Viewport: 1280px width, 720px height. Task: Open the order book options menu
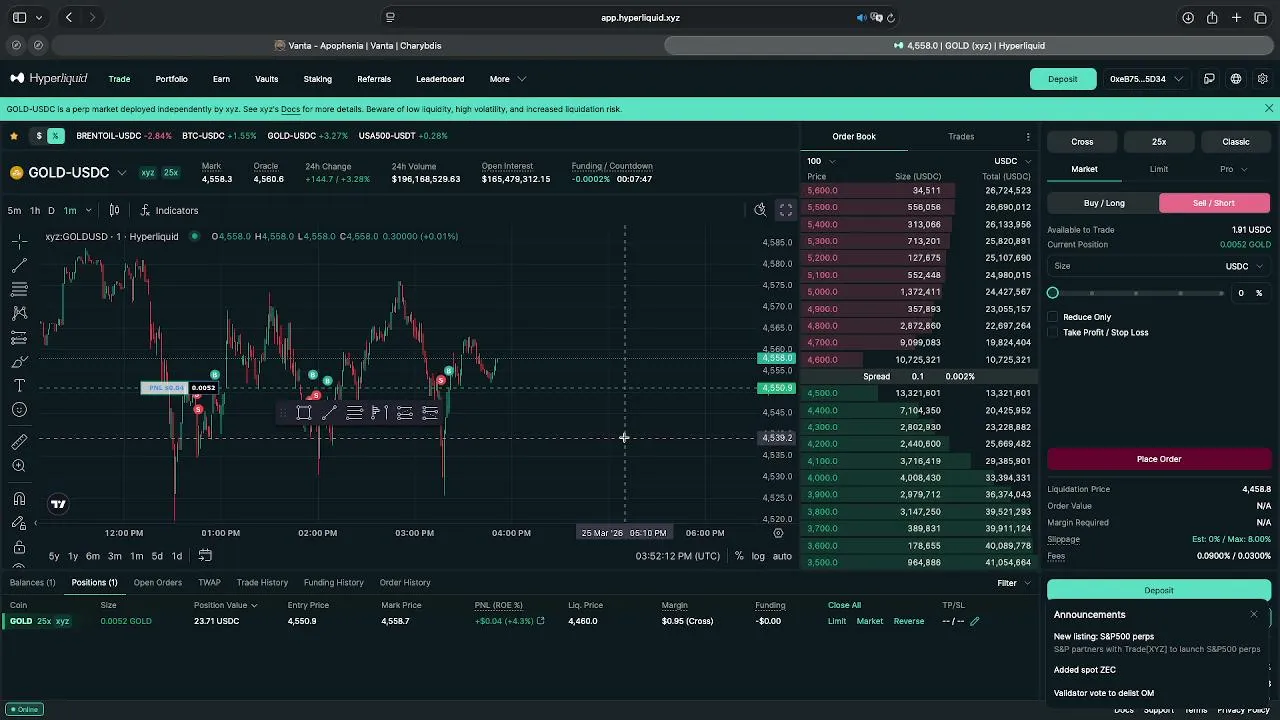[x=1028, y=137]
